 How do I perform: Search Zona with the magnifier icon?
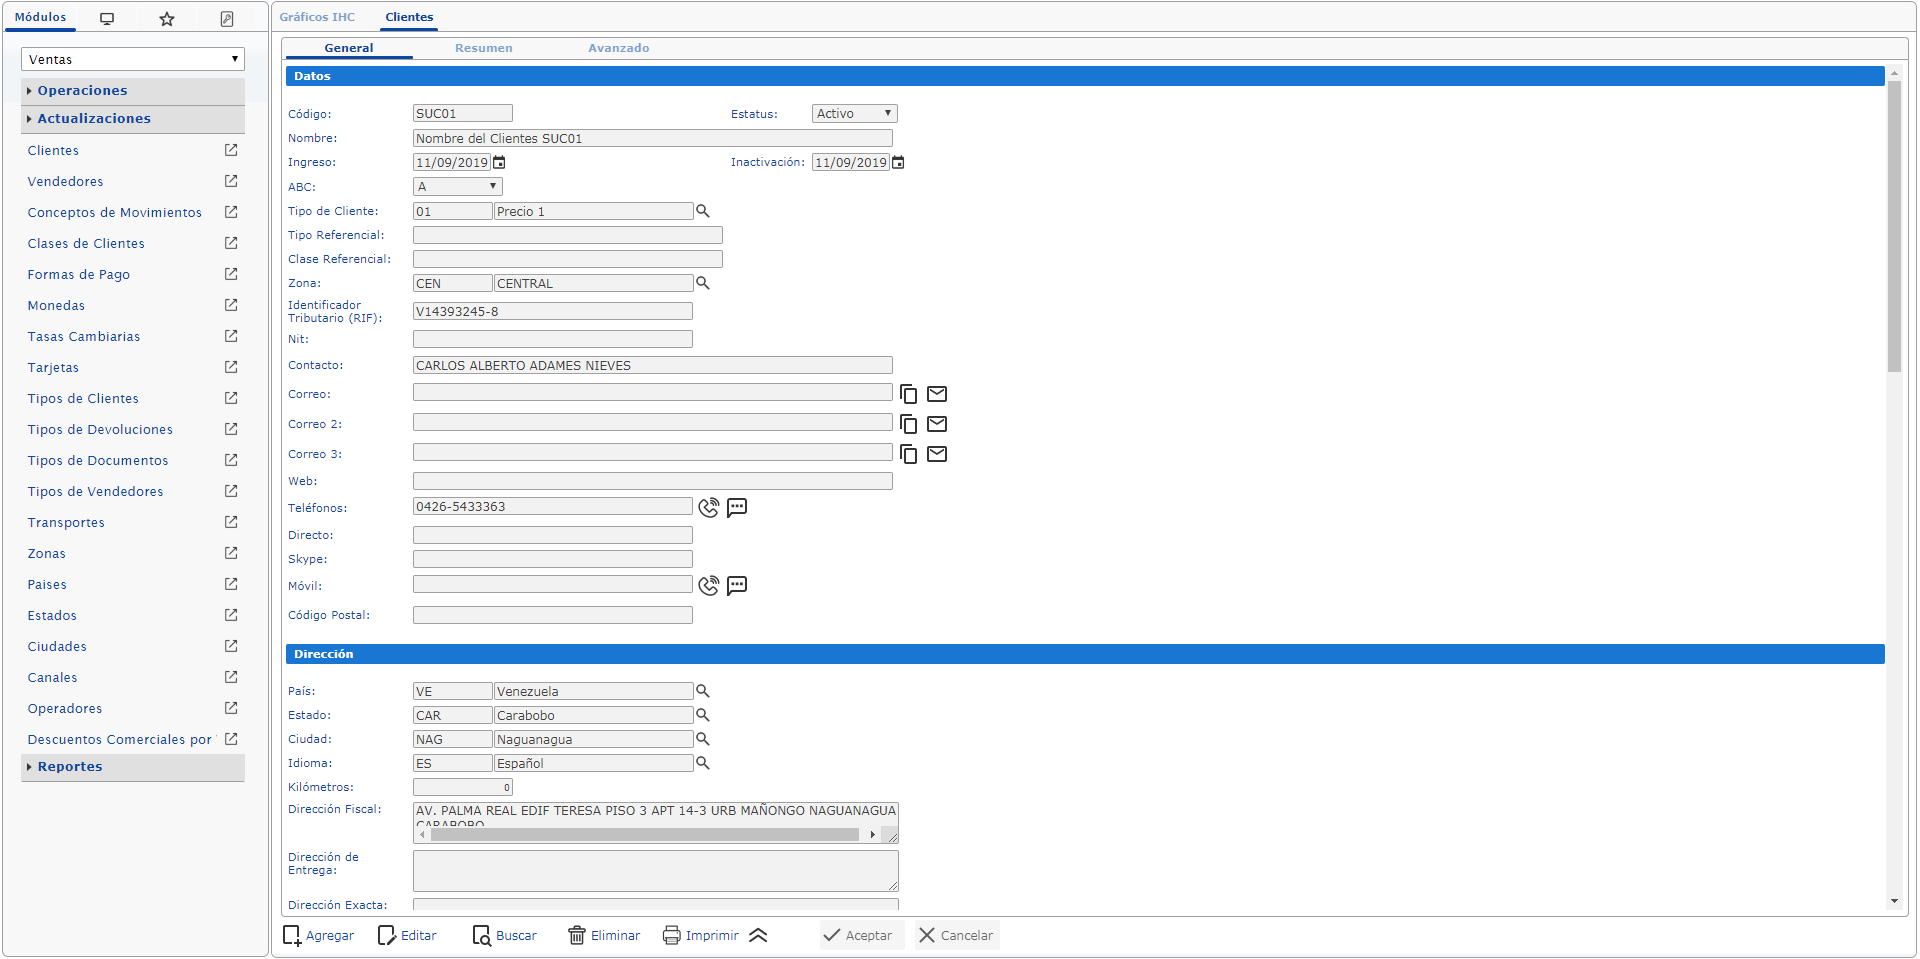[703, 284]
